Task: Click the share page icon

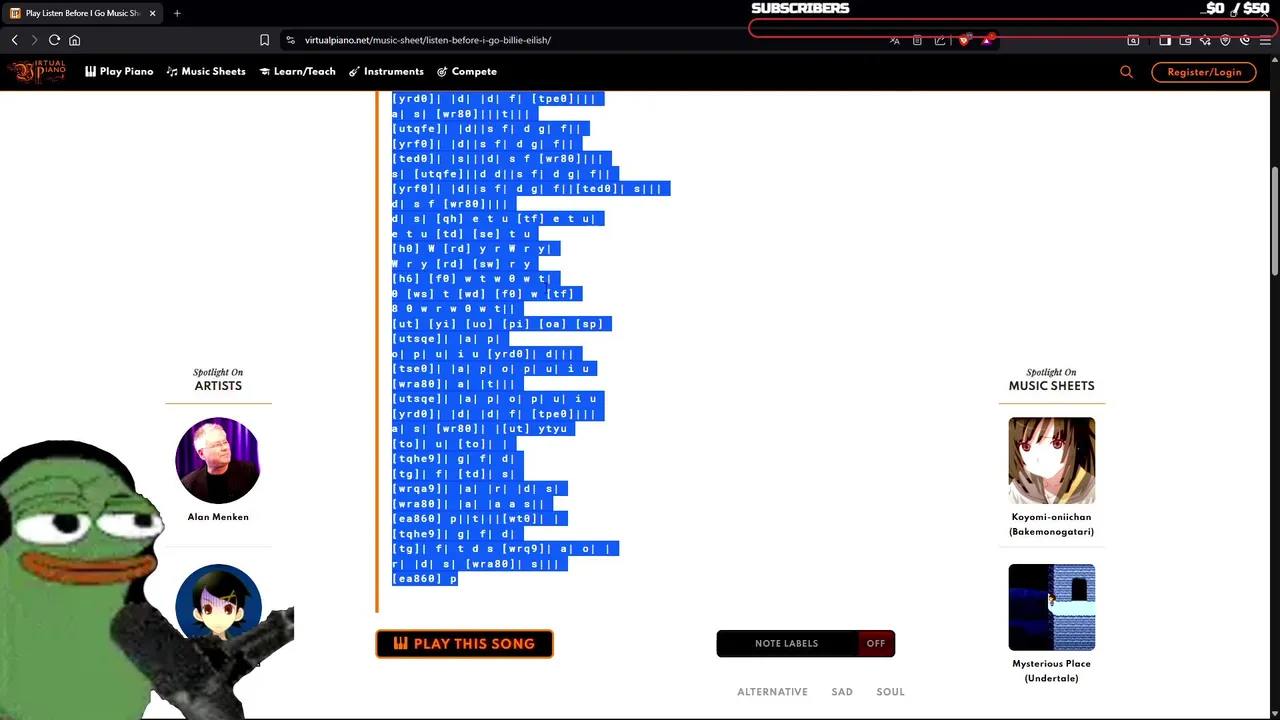Action: tap(940, 40)
